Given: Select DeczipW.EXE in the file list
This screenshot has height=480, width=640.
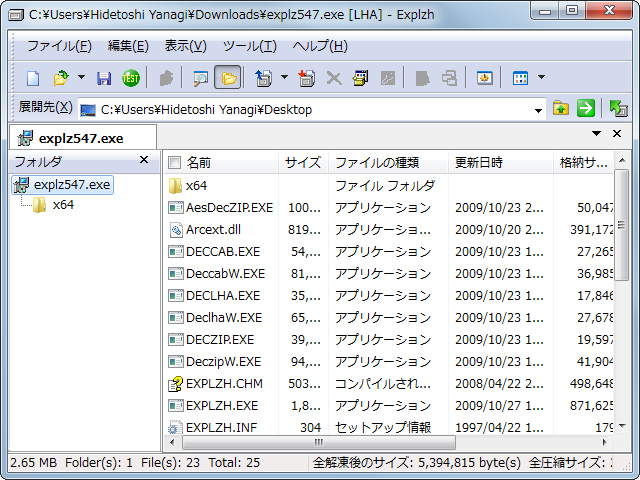Looking at the screenshot, I should tap(215, 362).
